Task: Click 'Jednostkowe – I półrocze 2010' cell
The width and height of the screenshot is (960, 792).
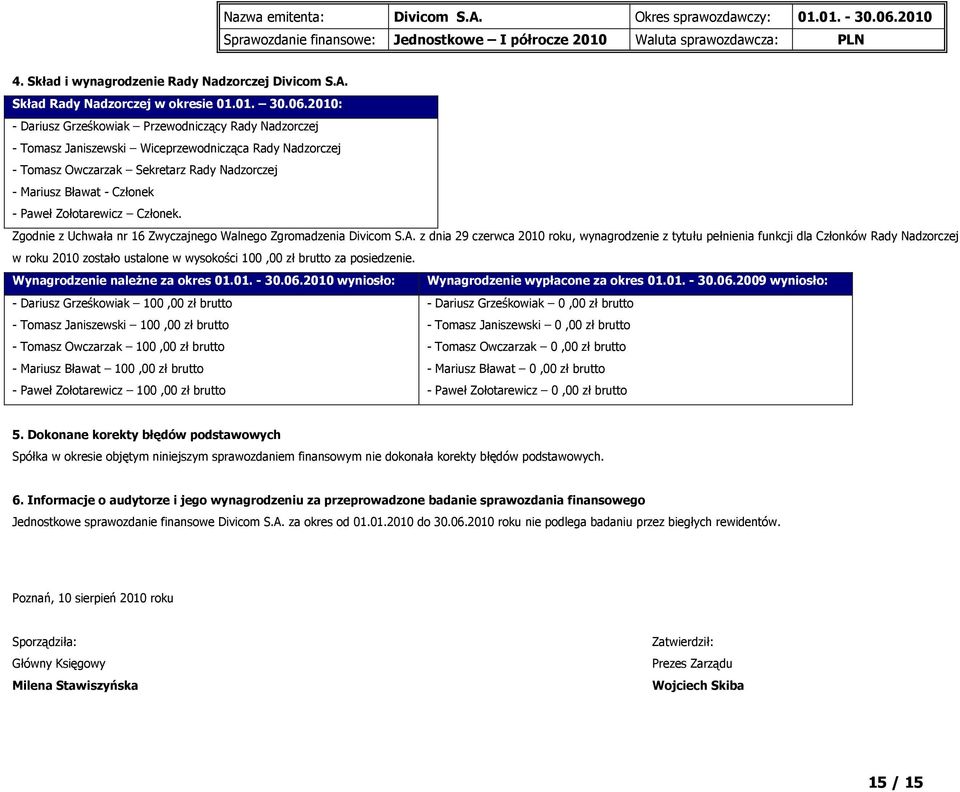Action: coord(509,40)
